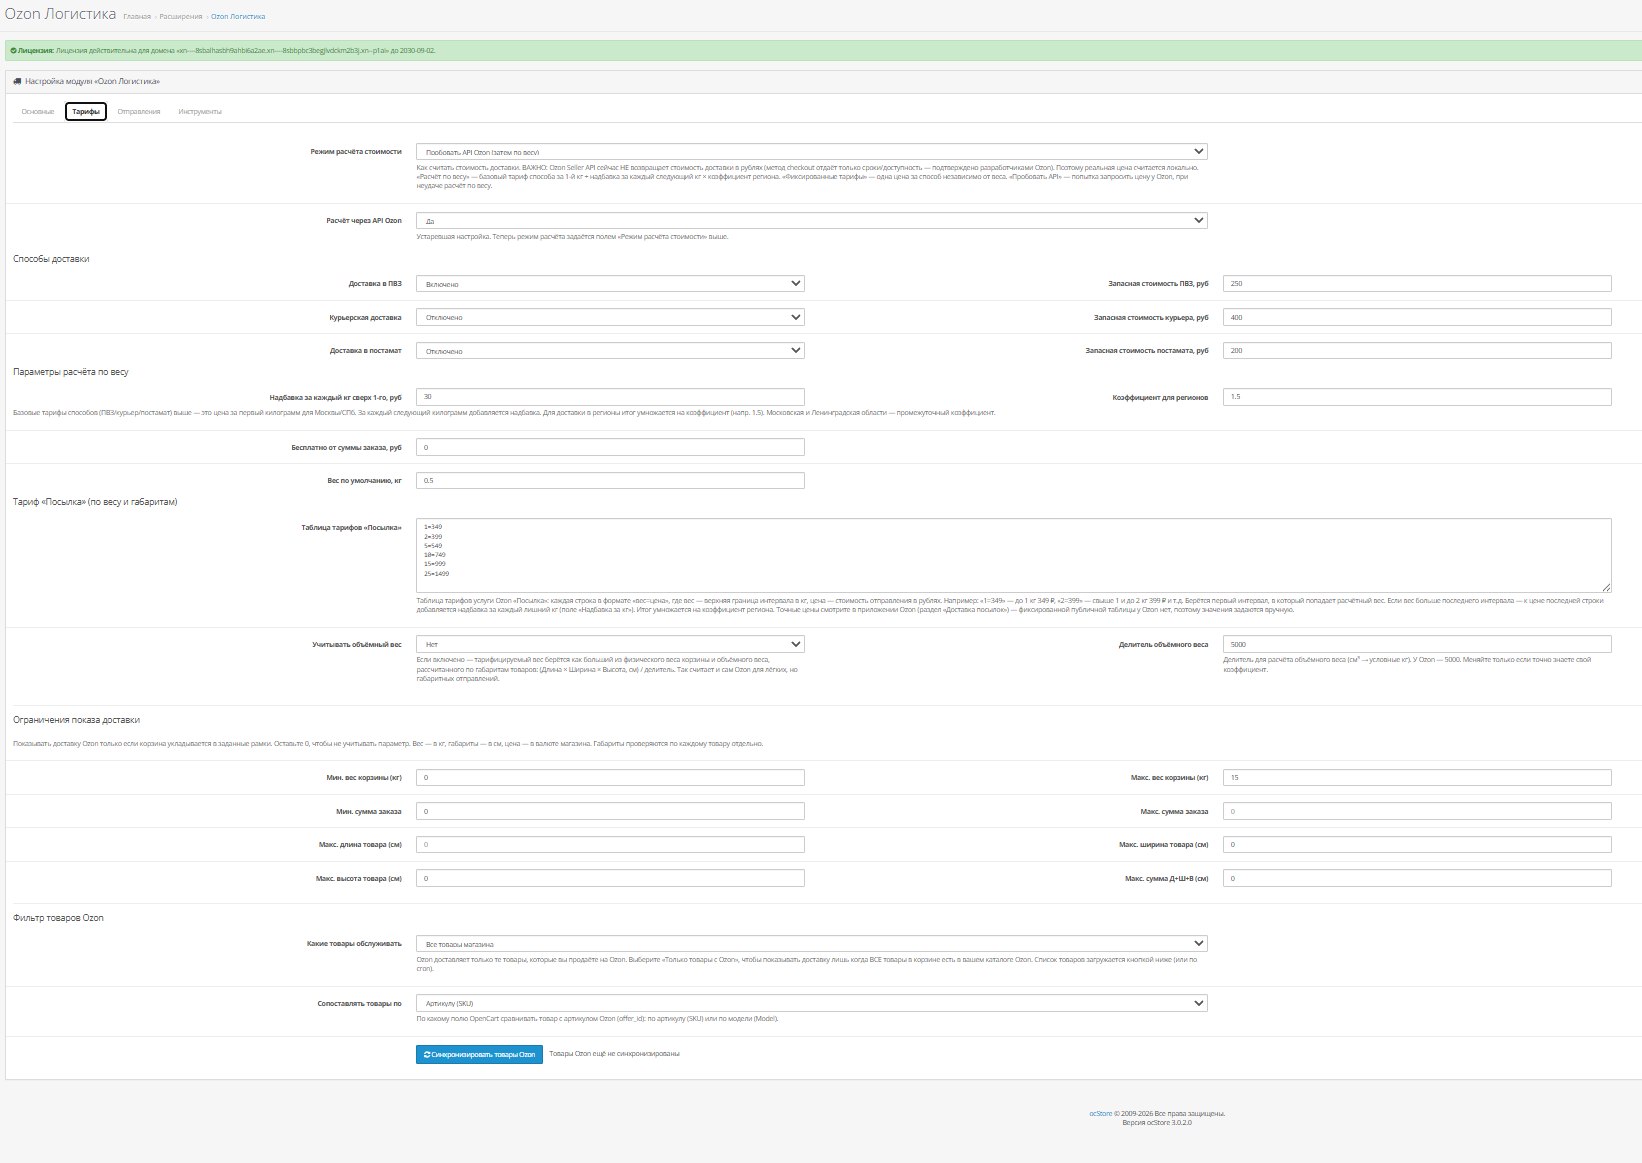
Task: Click the "Параметры расчёта по весу" heading
Action: click(x=71, y=372)
